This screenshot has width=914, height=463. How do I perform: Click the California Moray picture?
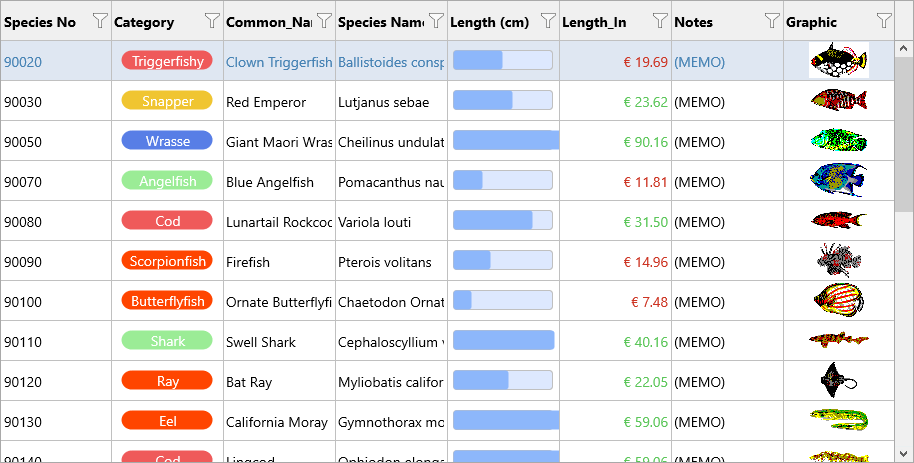click(x=839, y=420)
